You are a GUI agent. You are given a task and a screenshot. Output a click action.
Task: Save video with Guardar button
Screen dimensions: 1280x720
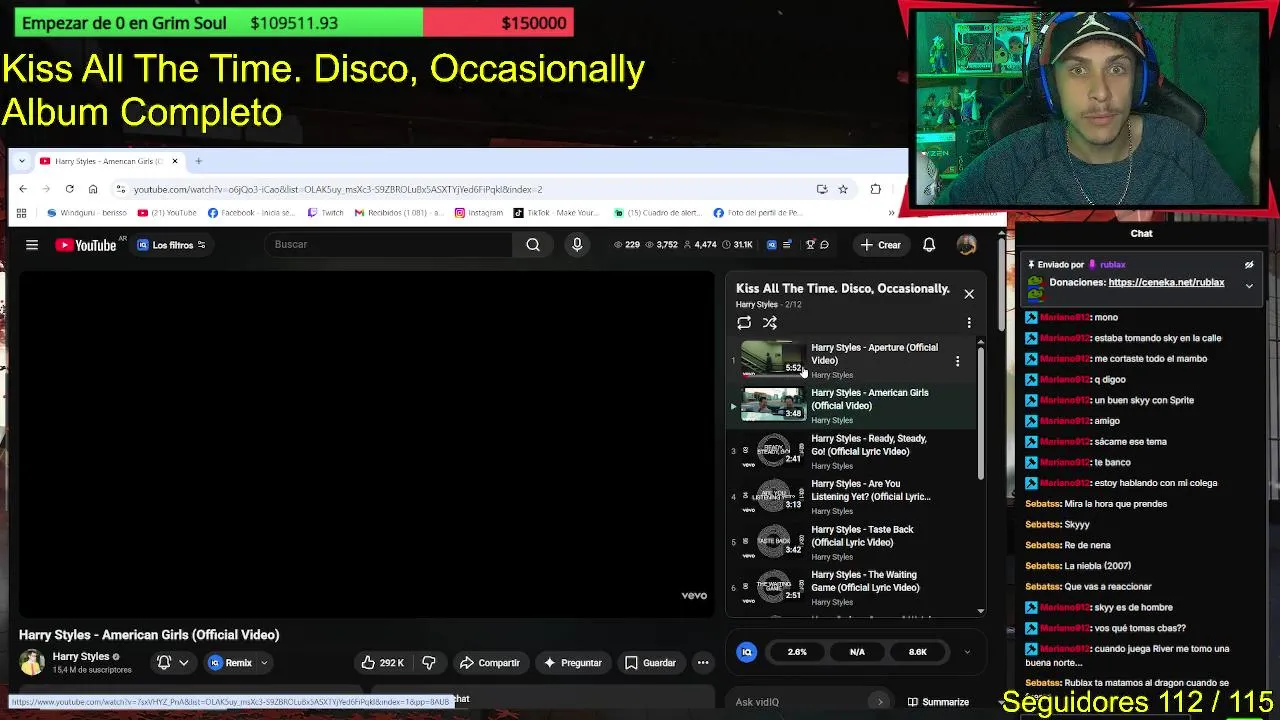coord(650,663)
